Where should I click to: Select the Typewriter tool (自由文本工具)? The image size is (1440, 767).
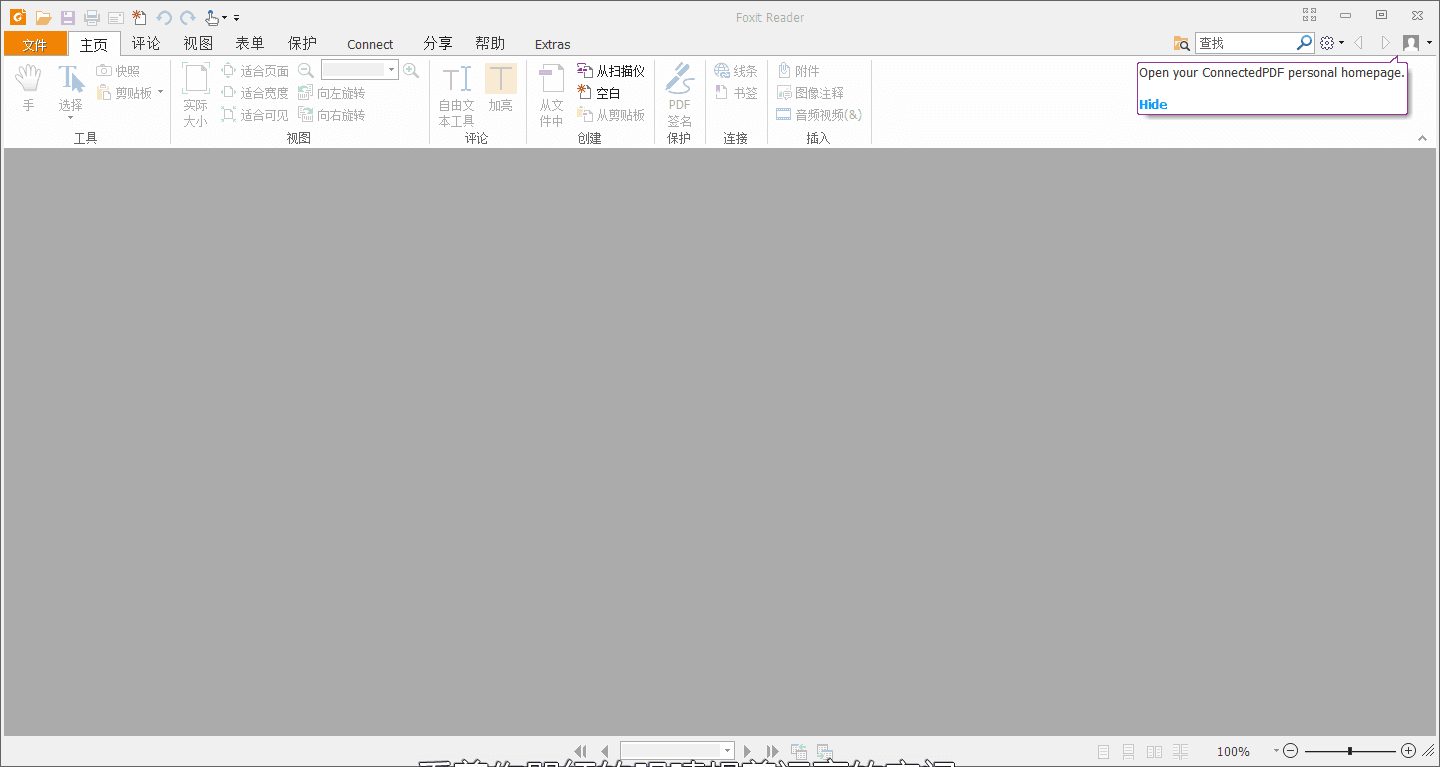(456, 90)
